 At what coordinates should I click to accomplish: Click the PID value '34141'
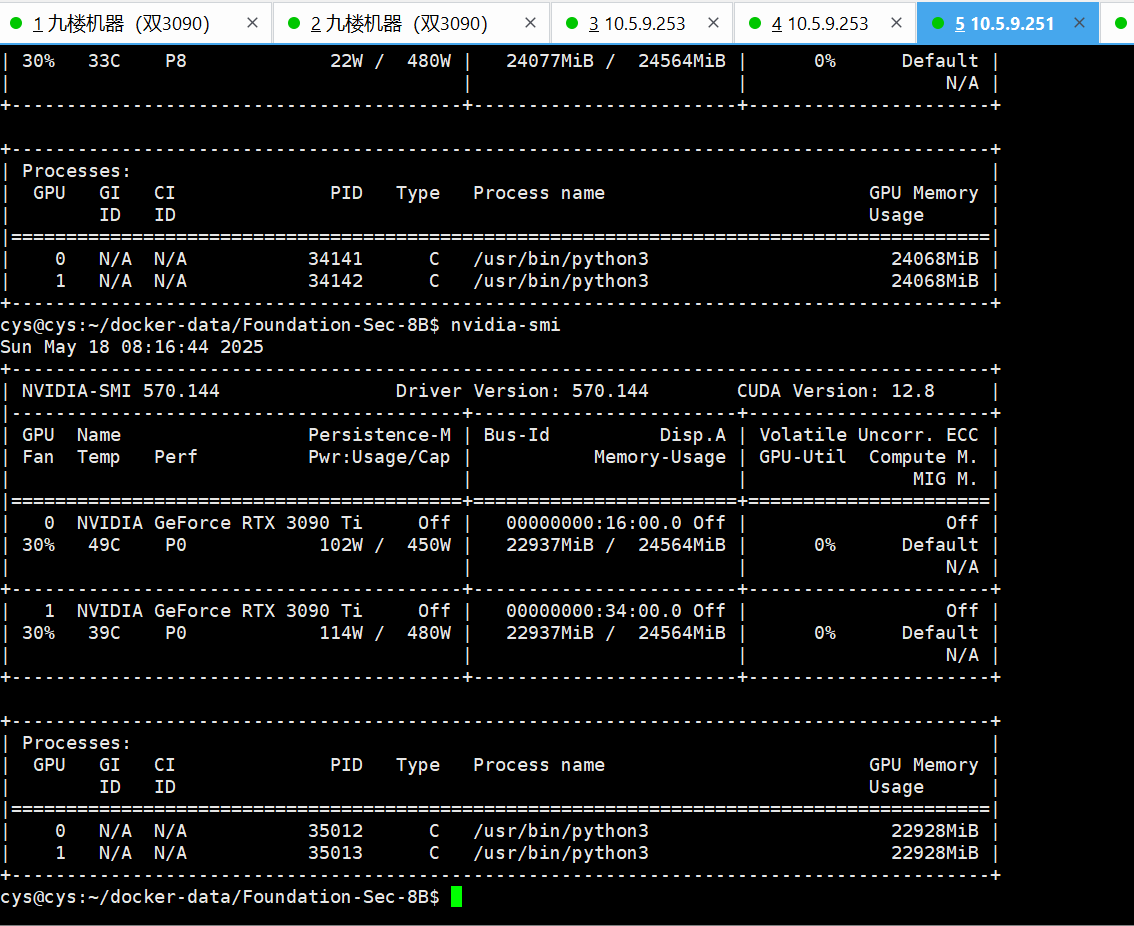336,259
